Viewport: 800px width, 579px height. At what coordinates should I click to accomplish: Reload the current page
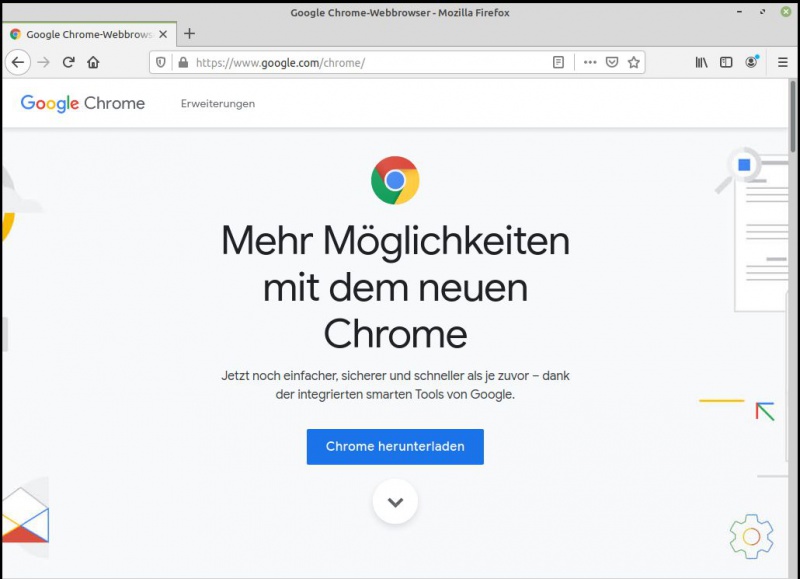point(68,62)
